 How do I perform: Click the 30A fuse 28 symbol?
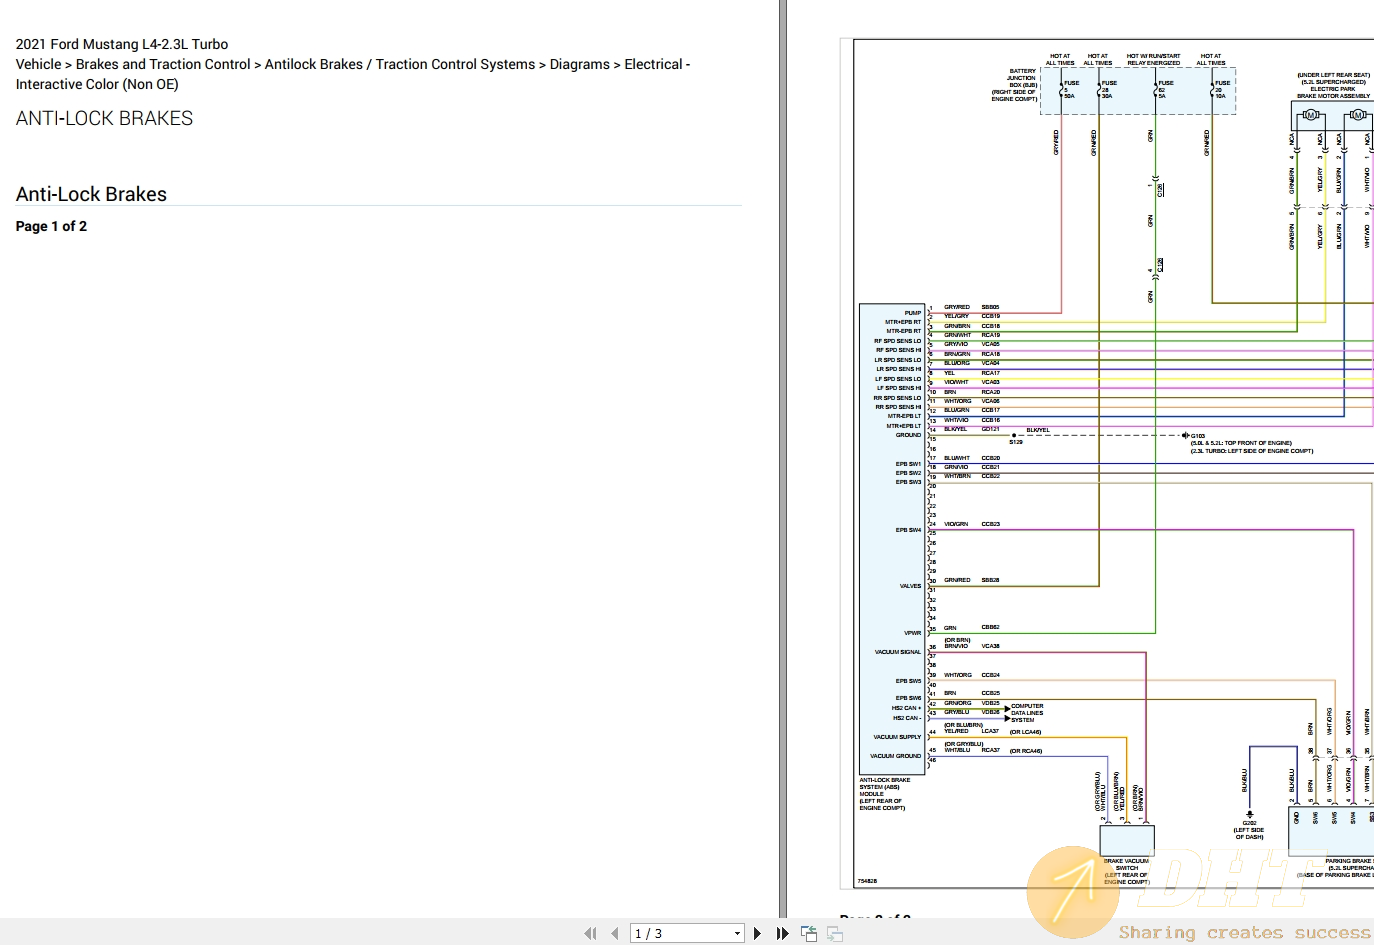click(x=1101, y=90)
